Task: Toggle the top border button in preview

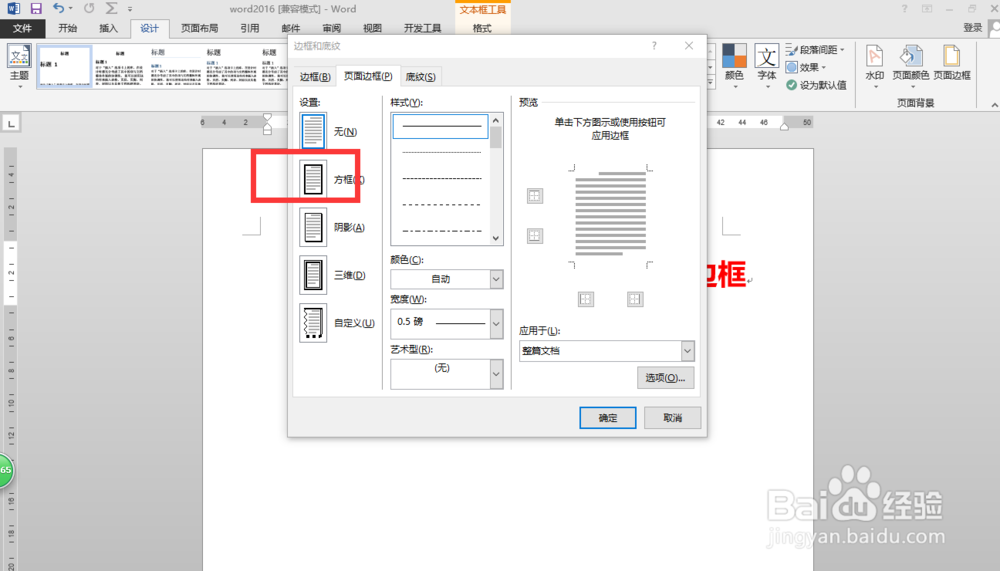Action: 534,196
